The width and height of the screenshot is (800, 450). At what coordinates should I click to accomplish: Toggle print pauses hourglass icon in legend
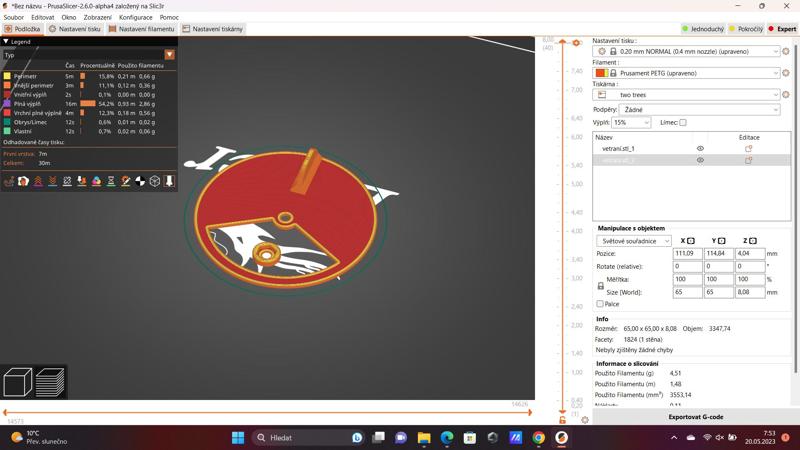[x=111, y=181]
